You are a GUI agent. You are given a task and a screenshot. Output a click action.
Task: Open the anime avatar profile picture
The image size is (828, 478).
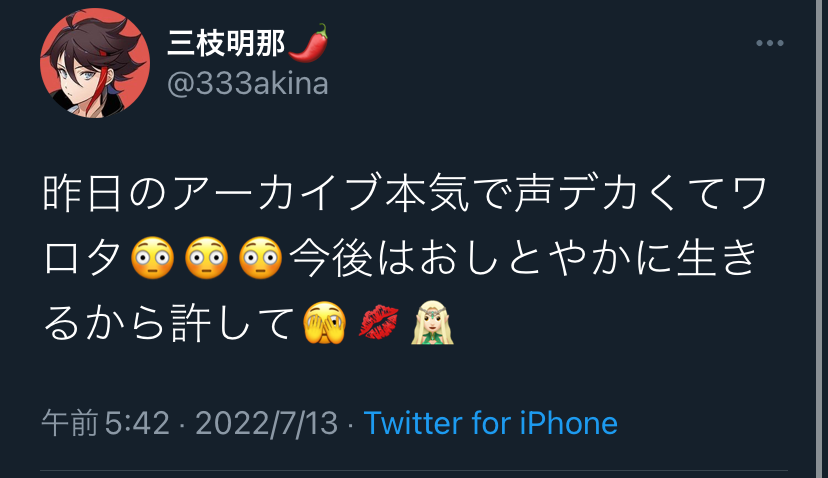click(95, 63)
